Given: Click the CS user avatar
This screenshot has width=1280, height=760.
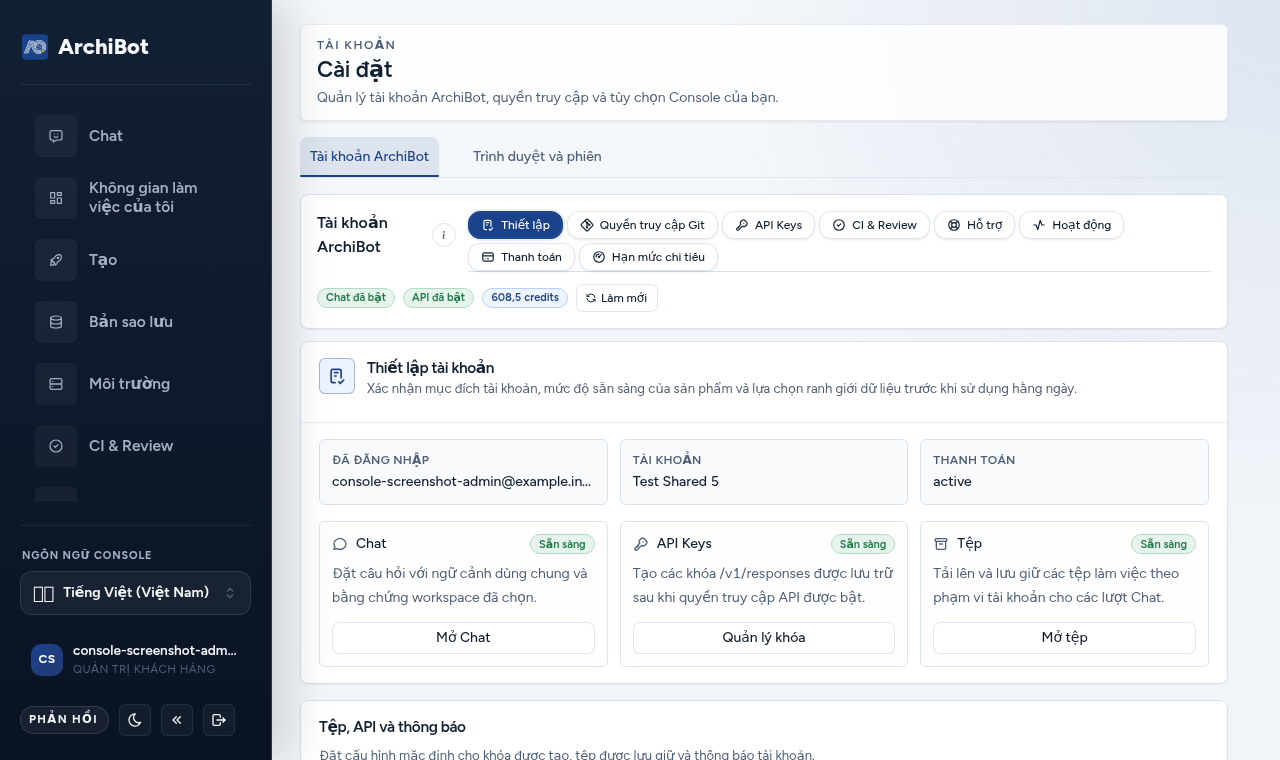Looking at the screenshot, I should 47,659.
